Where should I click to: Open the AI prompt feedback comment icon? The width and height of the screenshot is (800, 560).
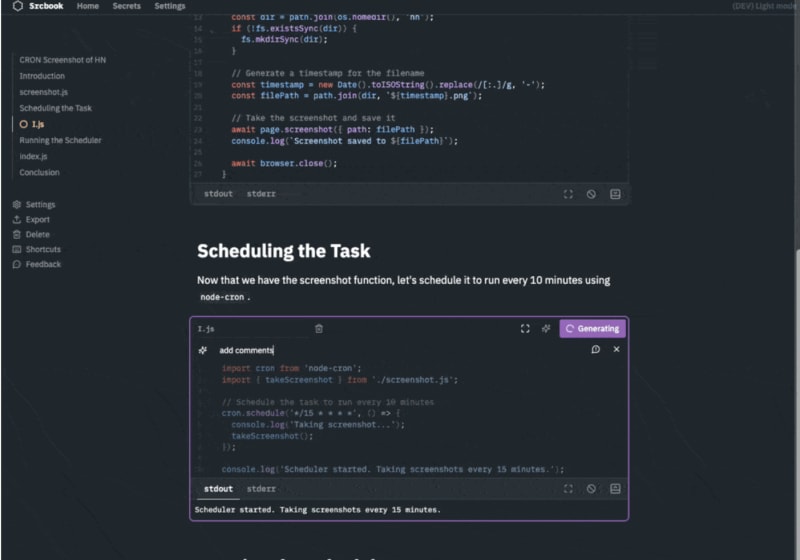[596, 350]
